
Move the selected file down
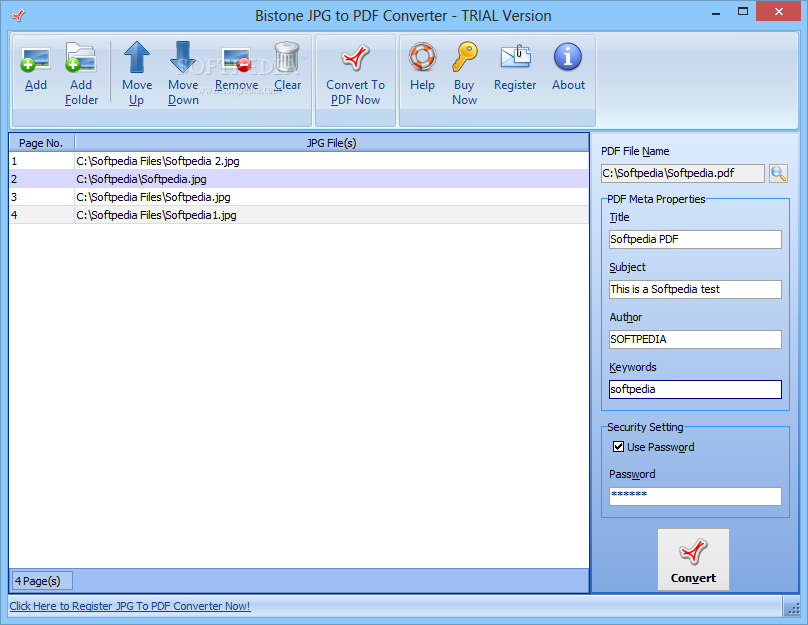pyautogui.click(x=183, y=73)
